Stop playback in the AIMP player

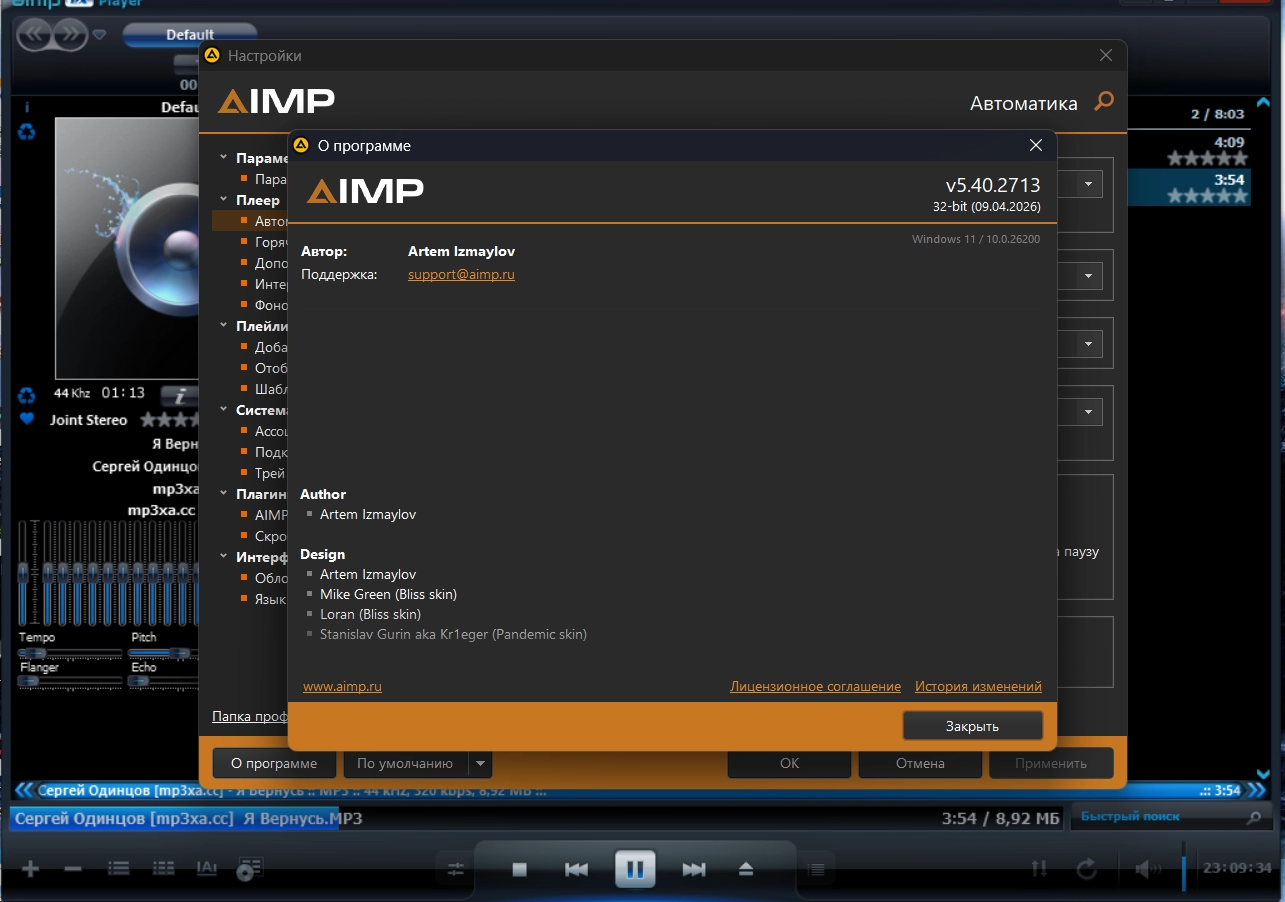point(519,869)
